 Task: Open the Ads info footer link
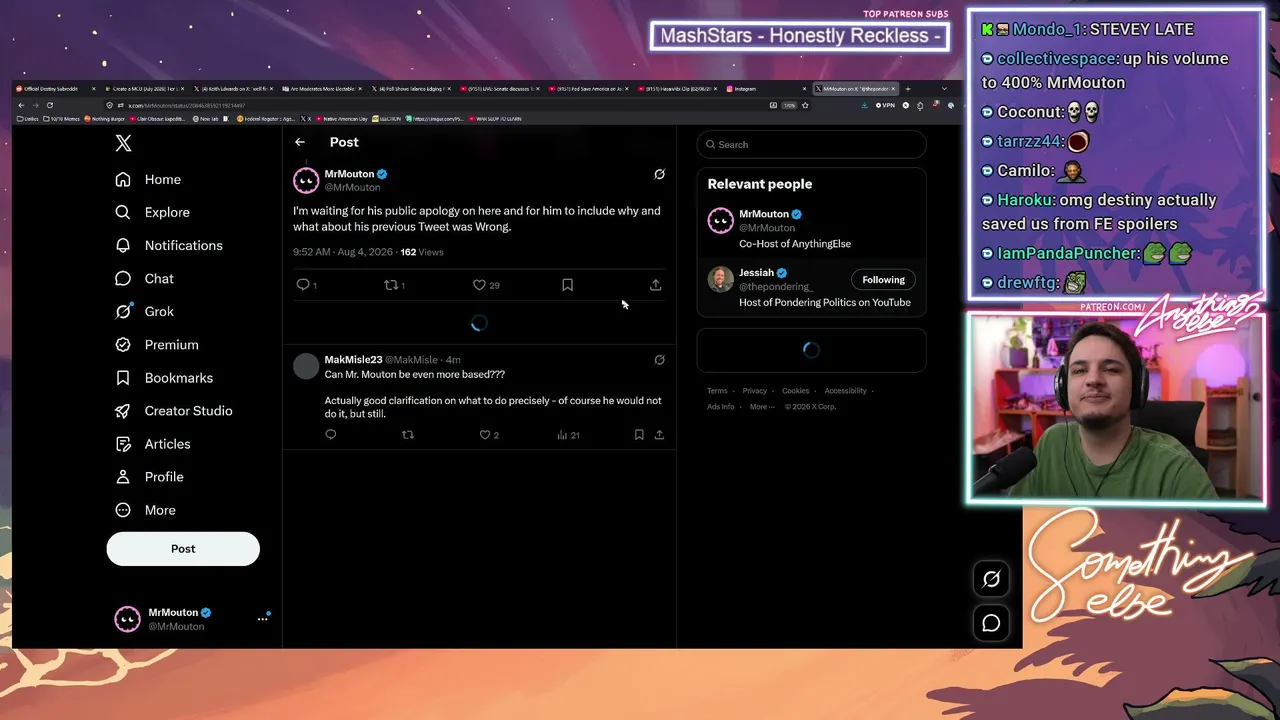(720, 407)
